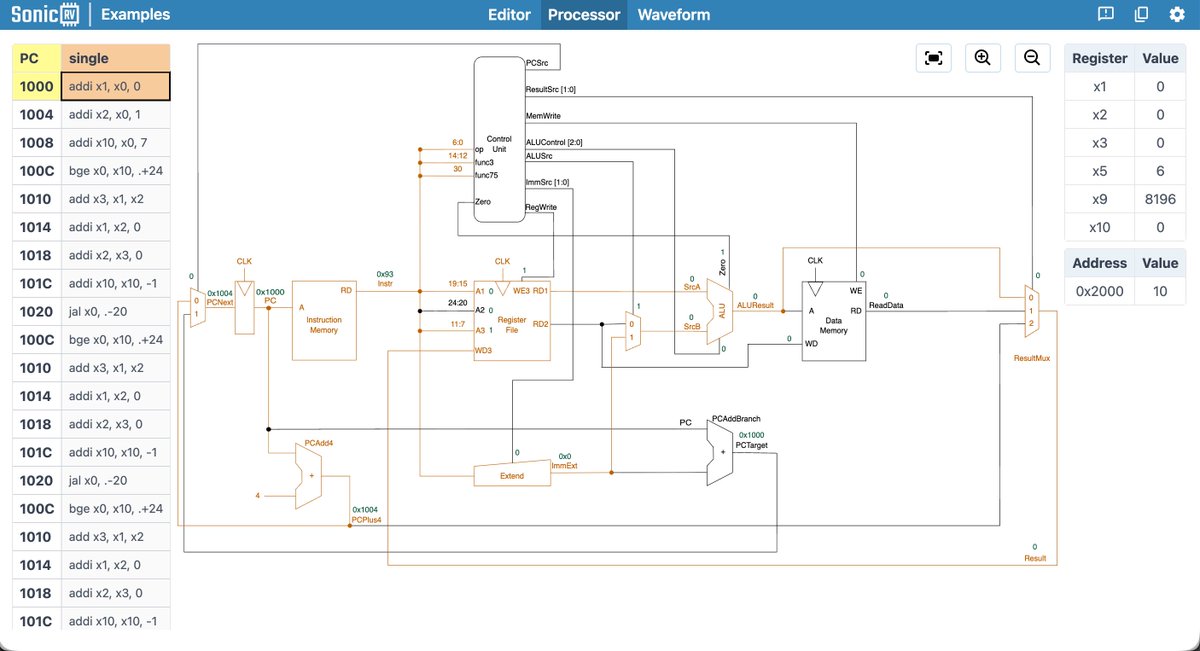The height and width of the screenshot is (651, 1200).
Task: Click the MemWrite signal label
Action: pyautogui.click(x=541, y=116)
